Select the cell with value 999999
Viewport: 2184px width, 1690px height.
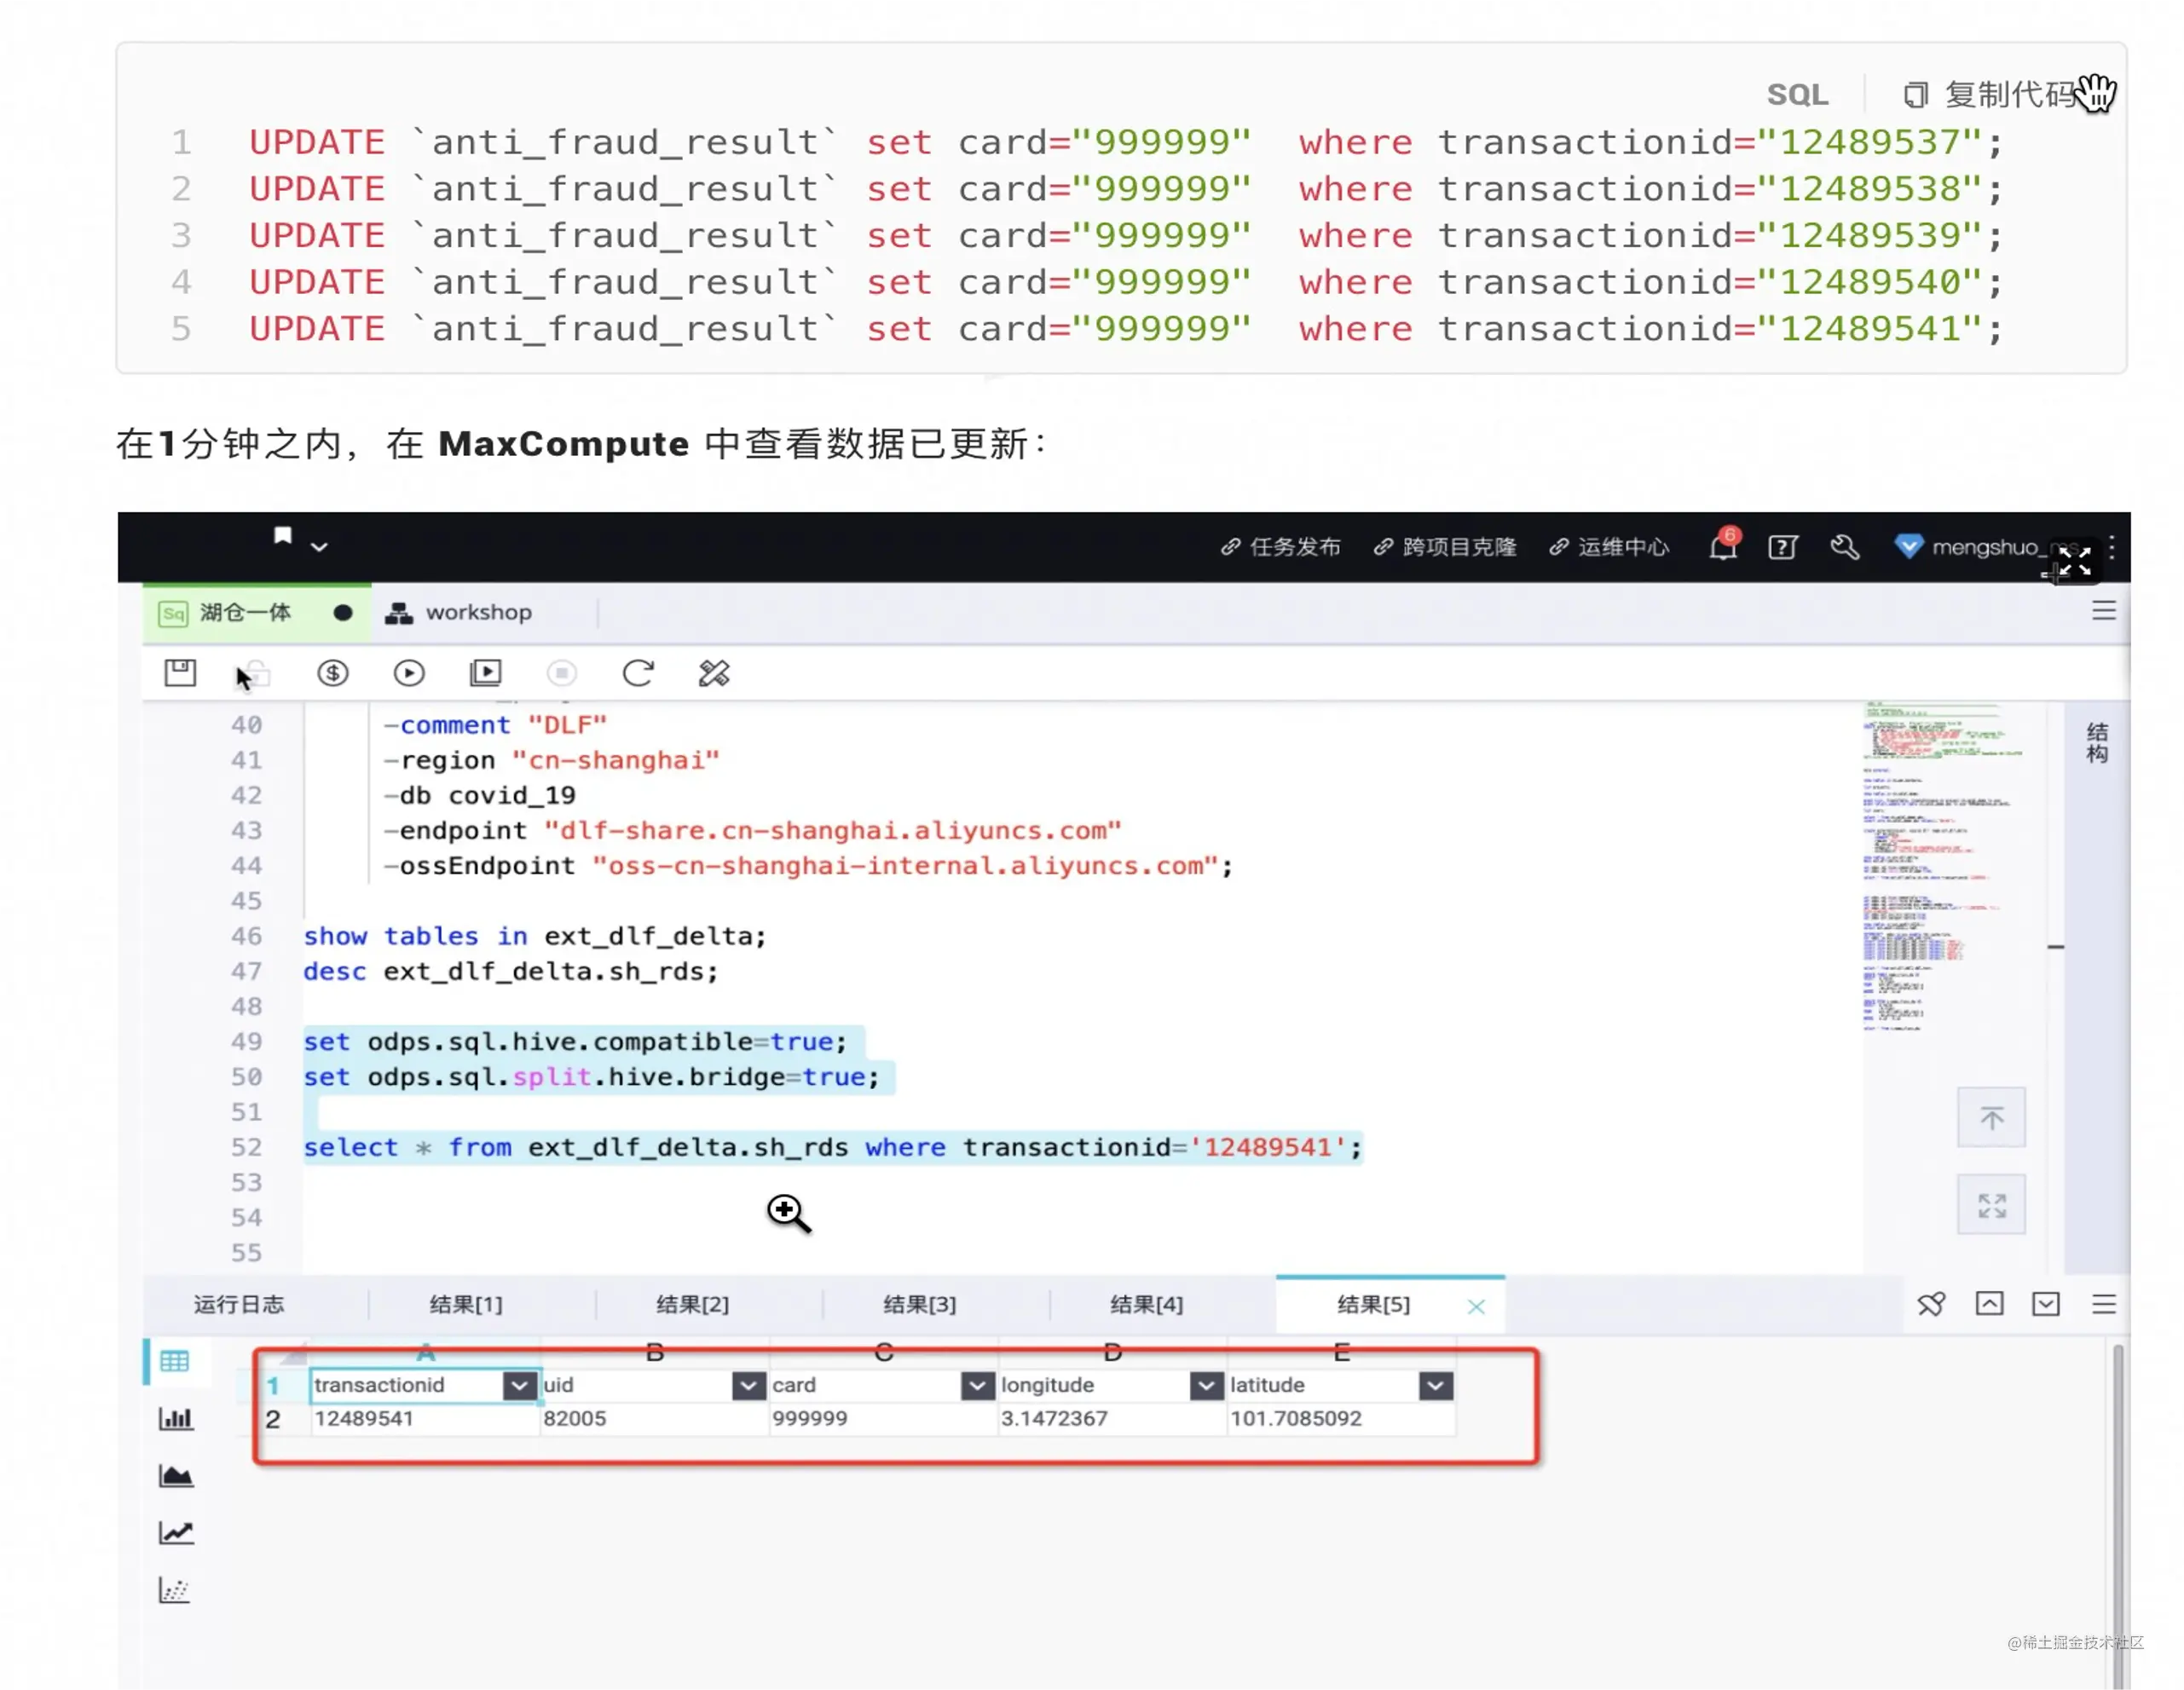tap(883, 1419)
